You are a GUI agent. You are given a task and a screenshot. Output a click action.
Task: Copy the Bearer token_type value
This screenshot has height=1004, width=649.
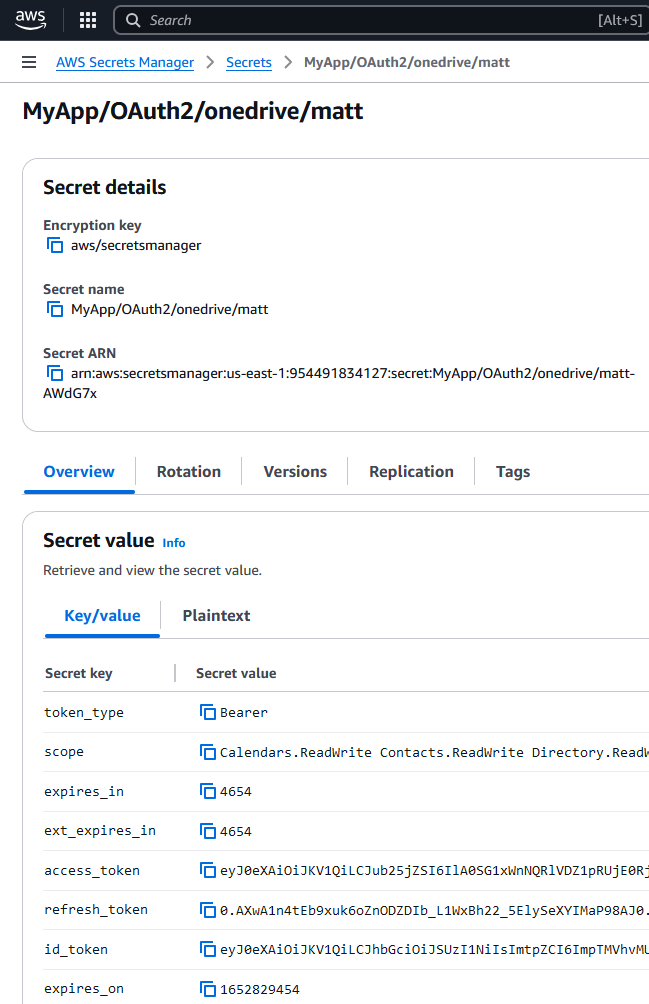pos(207,712)
